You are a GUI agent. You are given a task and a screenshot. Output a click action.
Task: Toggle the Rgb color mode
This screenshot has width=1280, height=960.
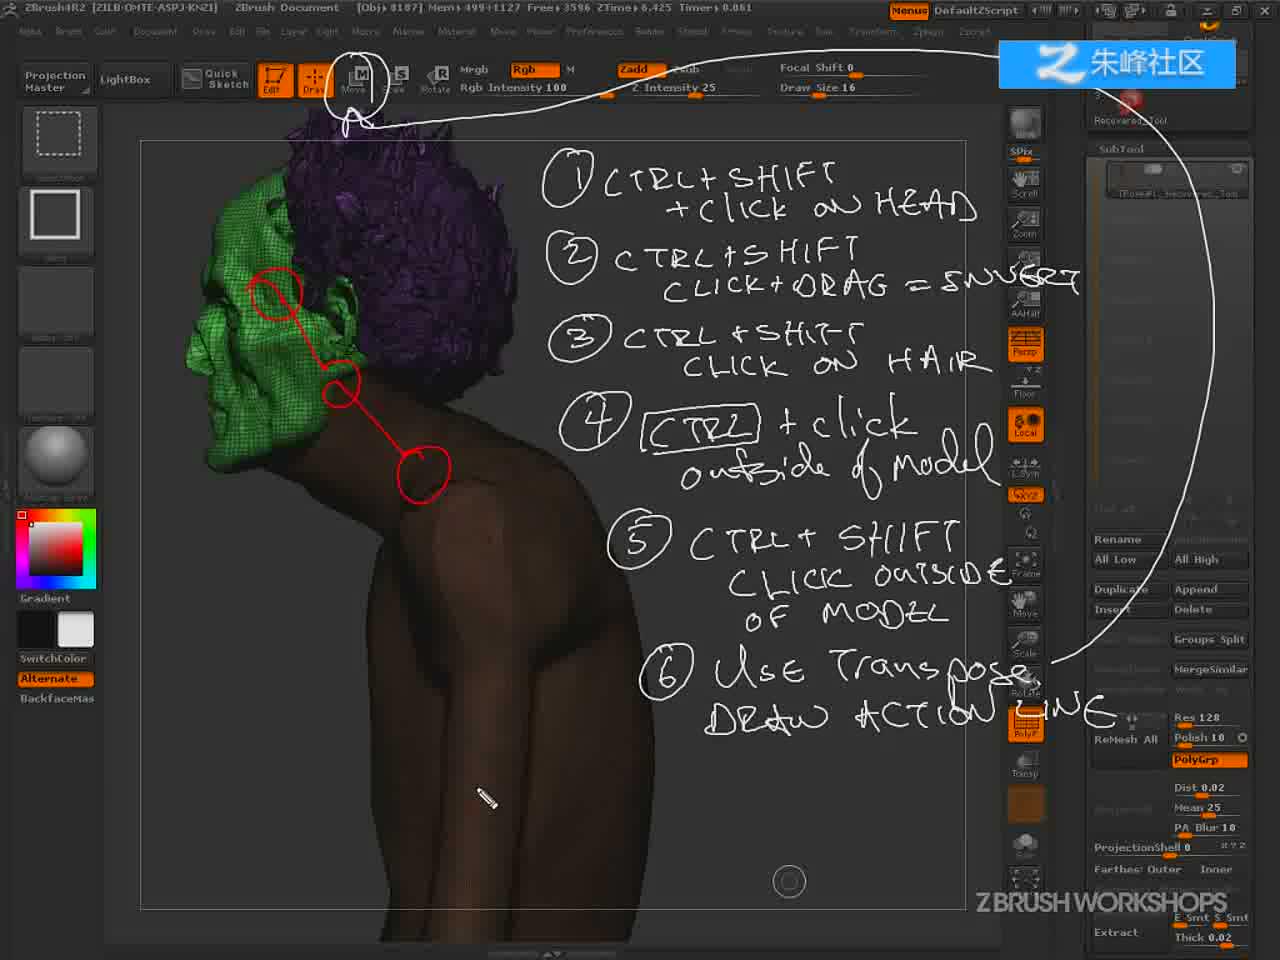click(534, 70)
